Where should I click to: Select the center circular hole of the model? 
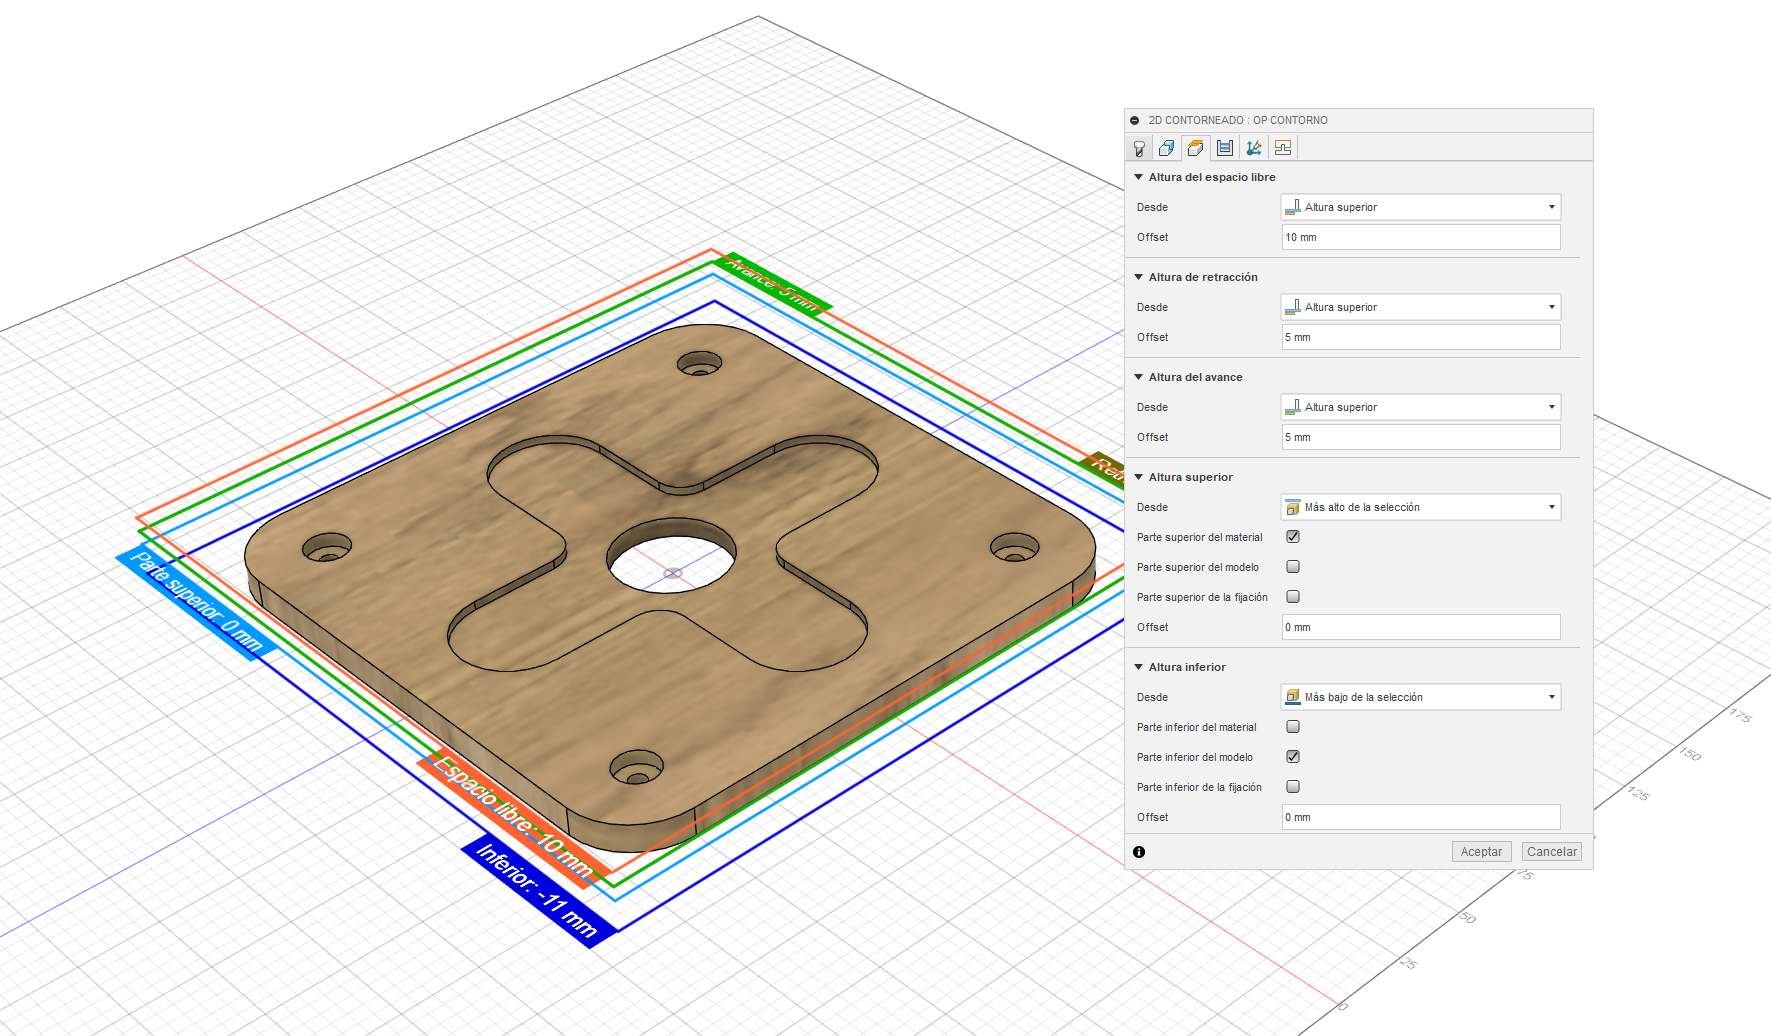coord(672,554)
